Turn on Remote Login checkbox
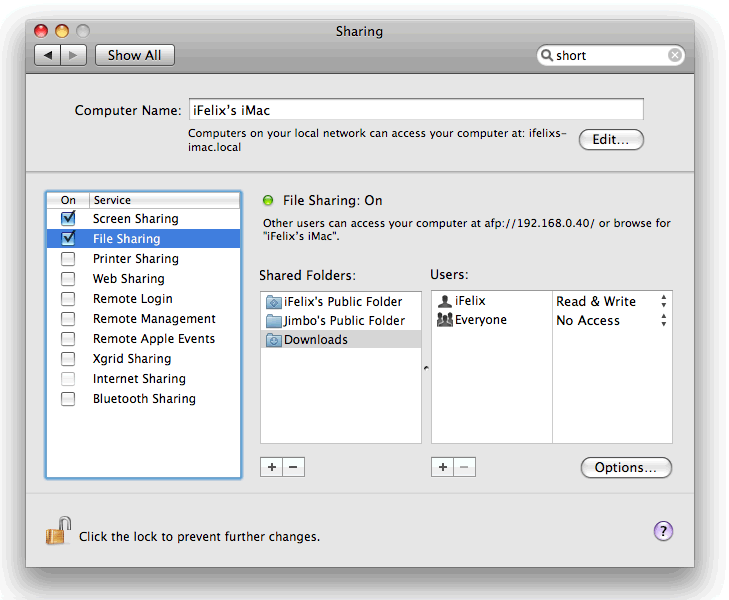 (x=68, y=298)
